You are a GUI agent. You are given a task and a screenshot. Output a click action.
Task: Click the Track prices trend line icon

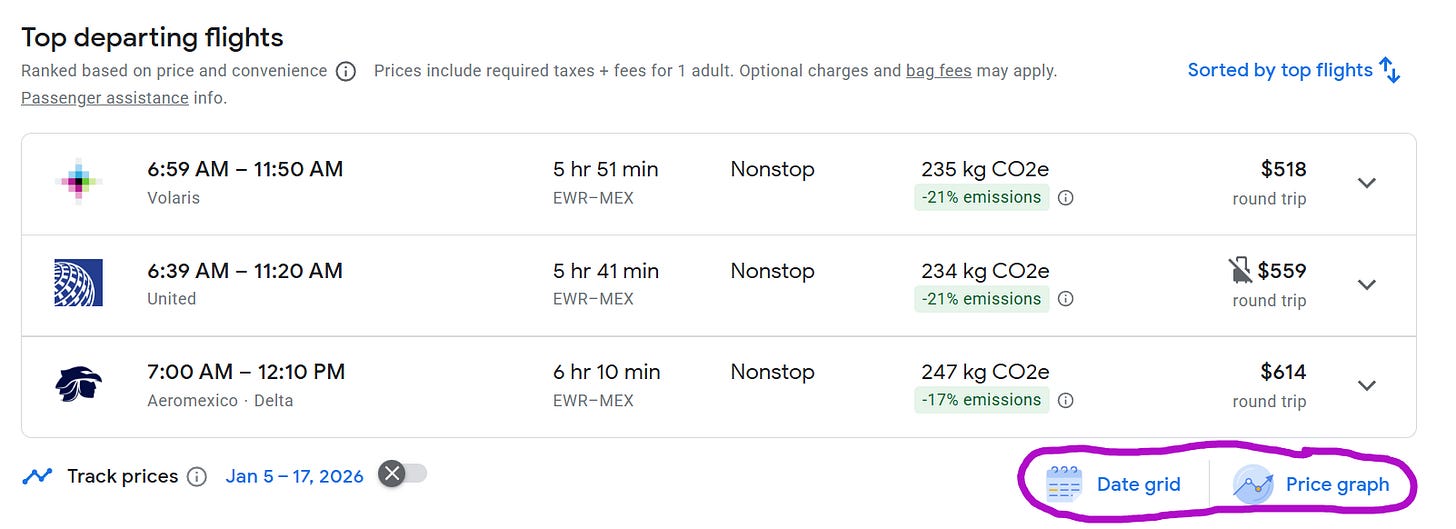(x=38, y=476)
